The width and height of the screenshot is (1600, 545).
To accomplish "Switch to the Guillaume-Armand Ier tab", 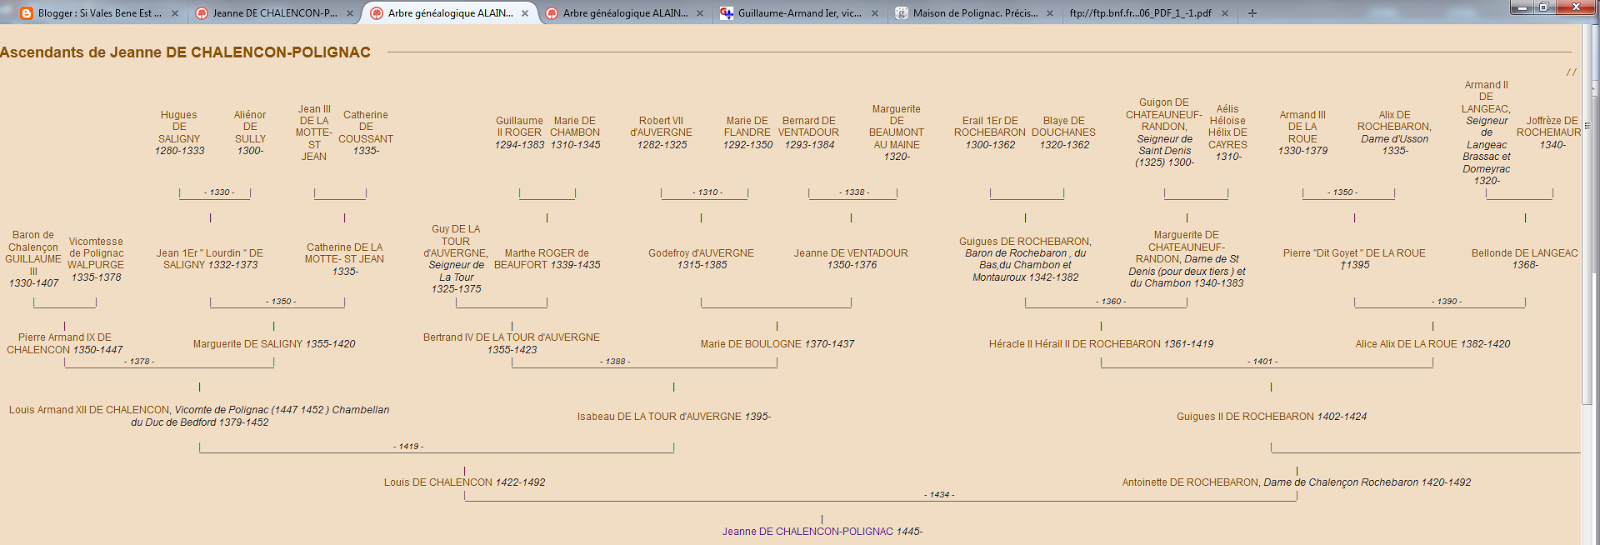I will tap(799, 13).
